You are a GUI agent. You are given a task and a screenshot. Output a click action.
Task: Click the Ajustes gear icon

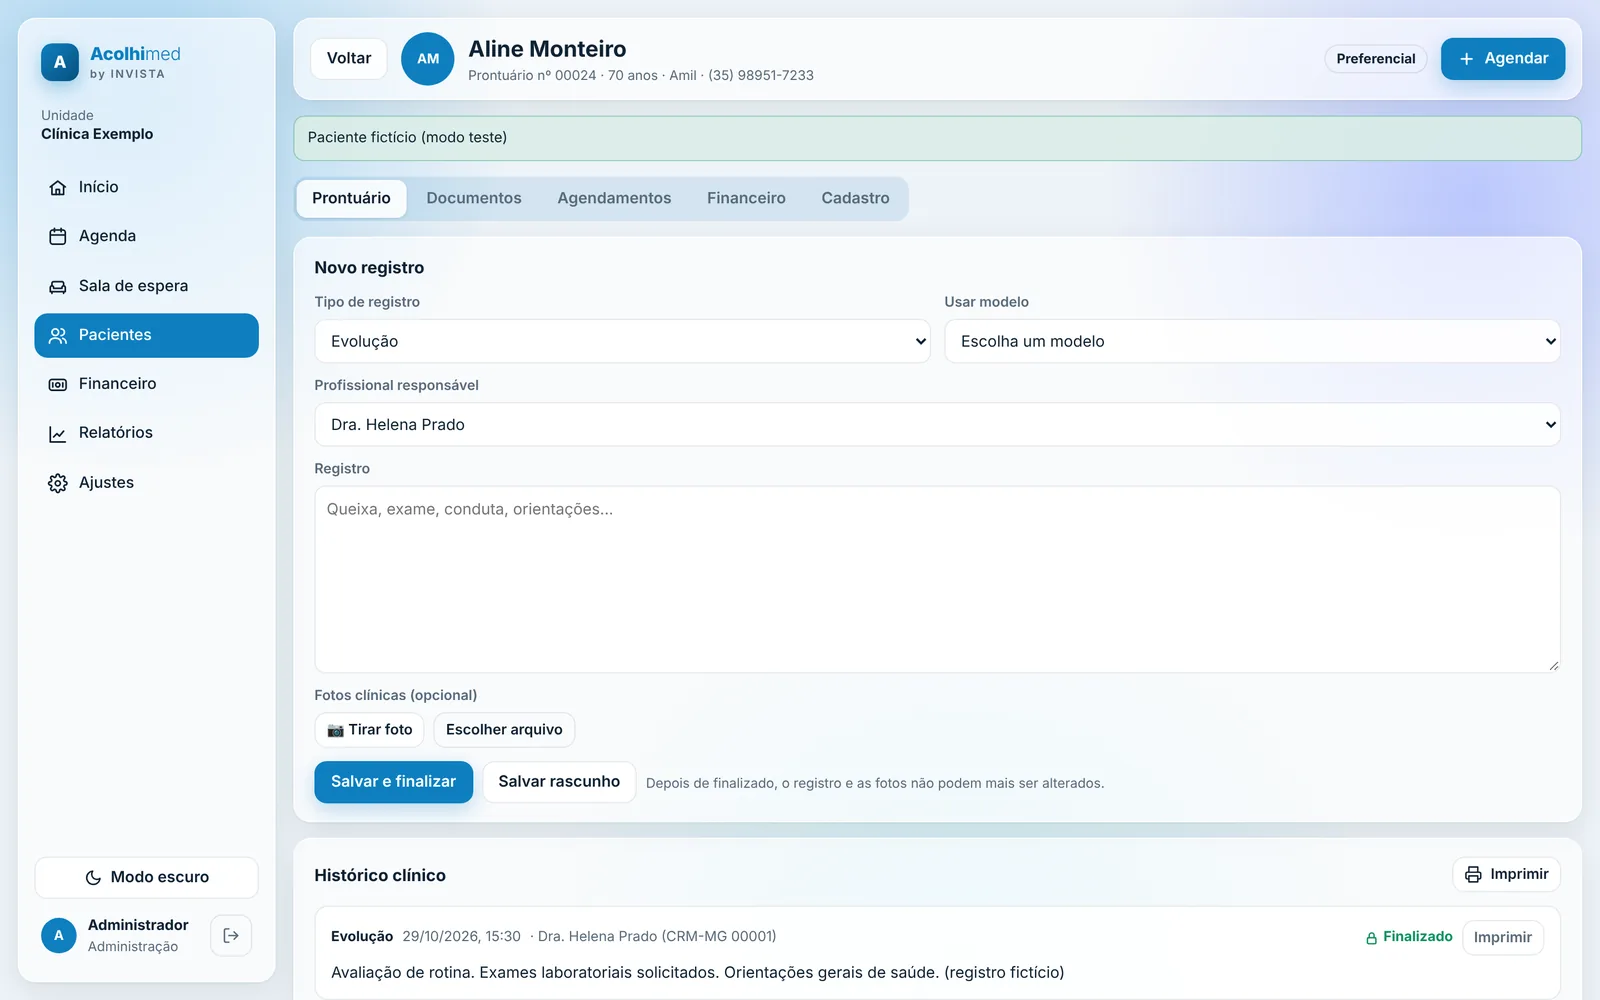click(x=58, y=484)
